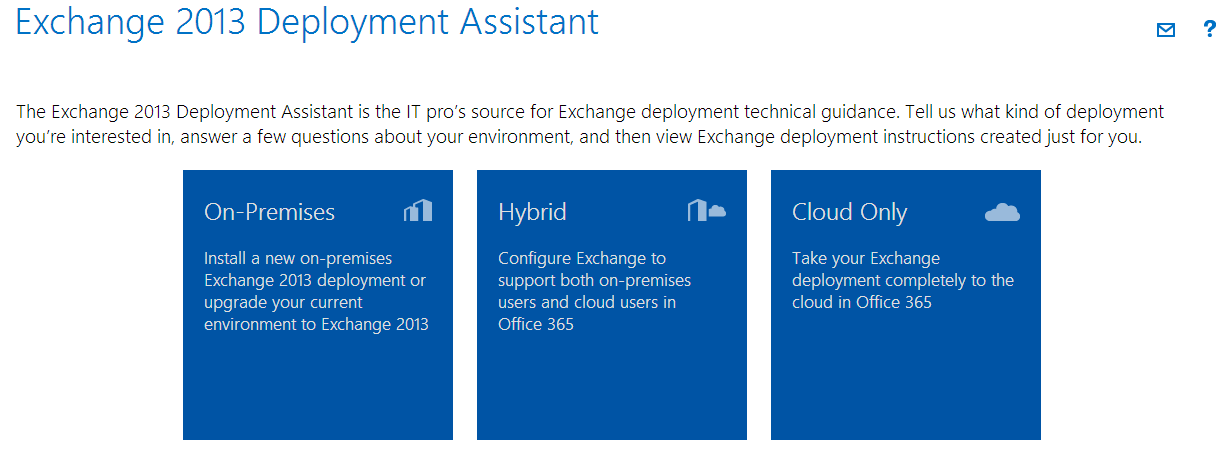Click the envelope feedback icon
This screenshot has height=475, width=1224.
[x=1165, y=30]
